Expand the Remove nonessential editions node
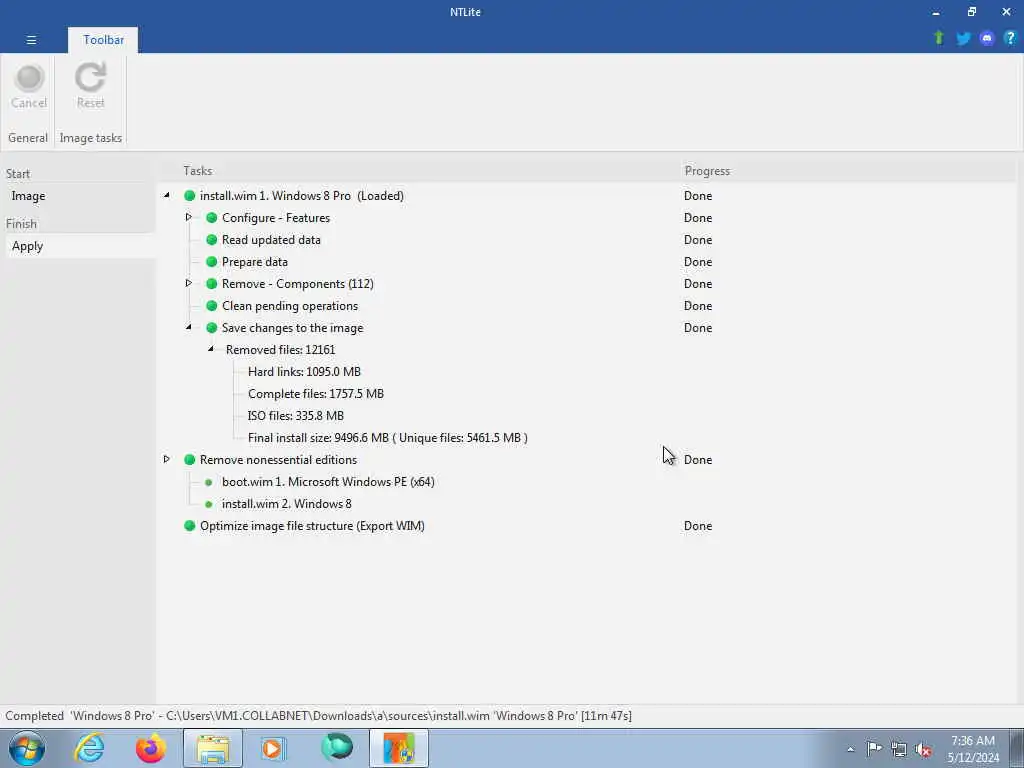This screenshot has height=768, width=1024. pyautogui.click(x=167, y=459)
